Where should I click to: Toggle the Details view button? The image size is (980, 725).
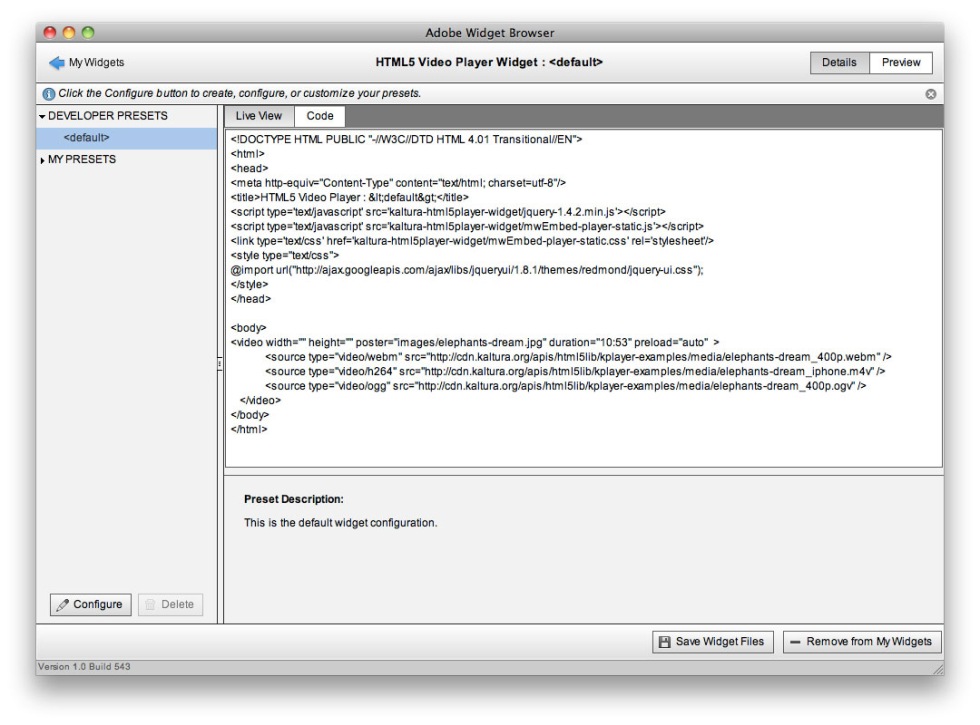coord(839,62)
